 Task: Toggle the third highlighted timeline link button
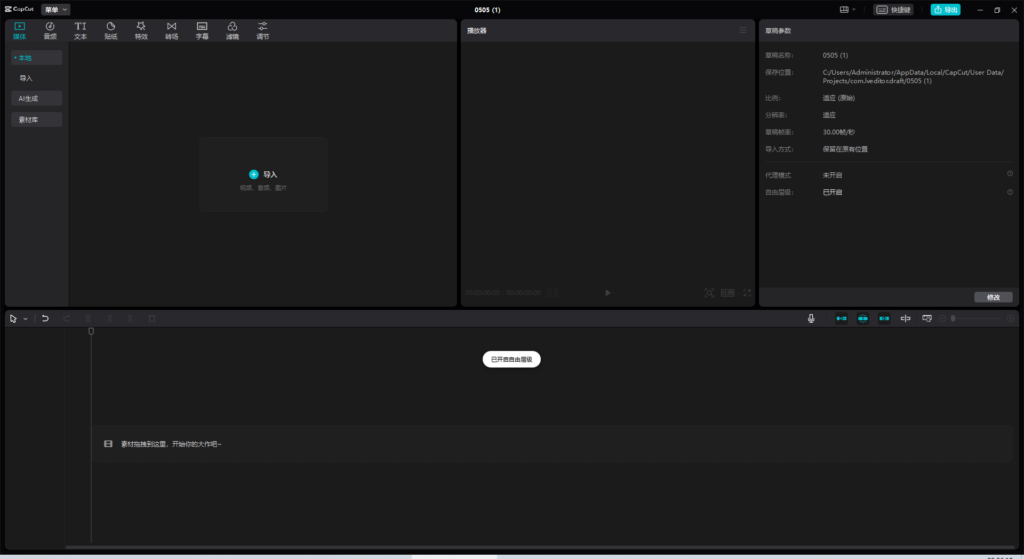coord(884,318)
